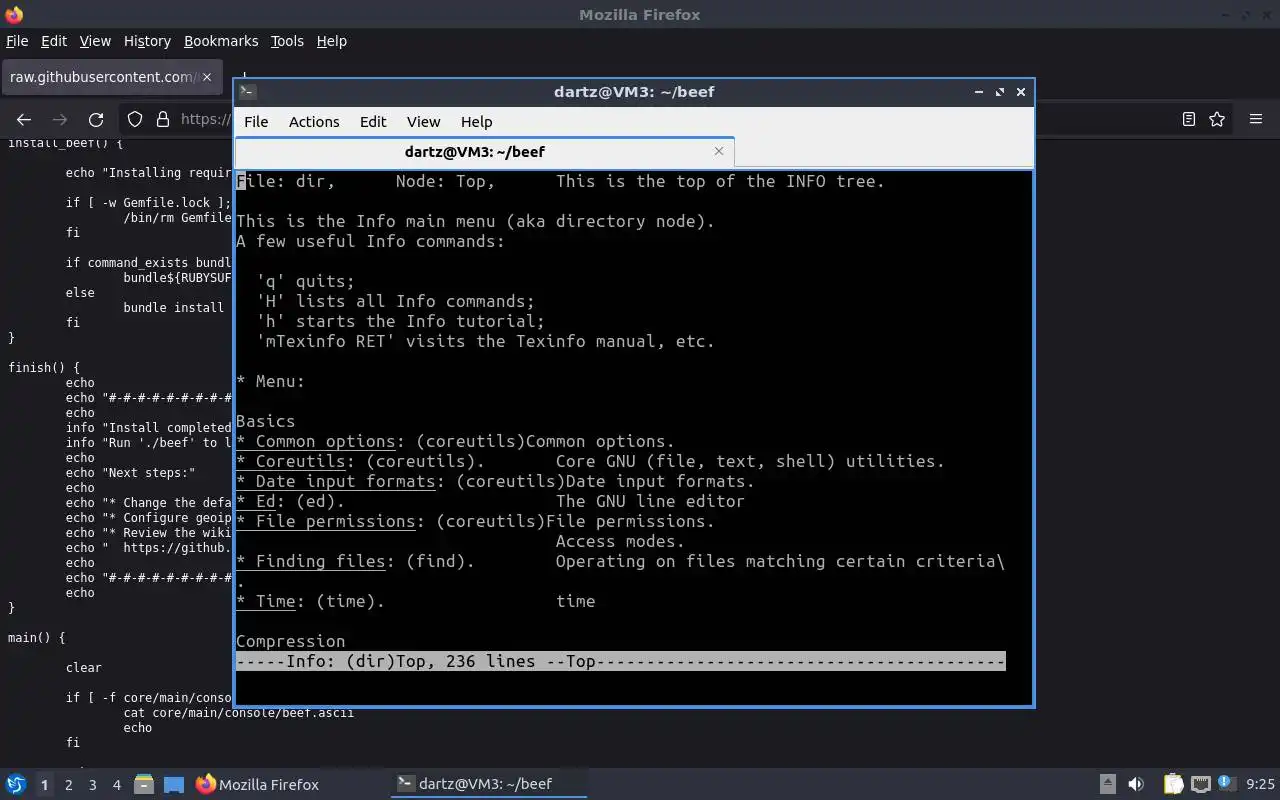
Task: Follow the Coreutils info menu link
Action: pyautogui.click(x=300, y=461)
